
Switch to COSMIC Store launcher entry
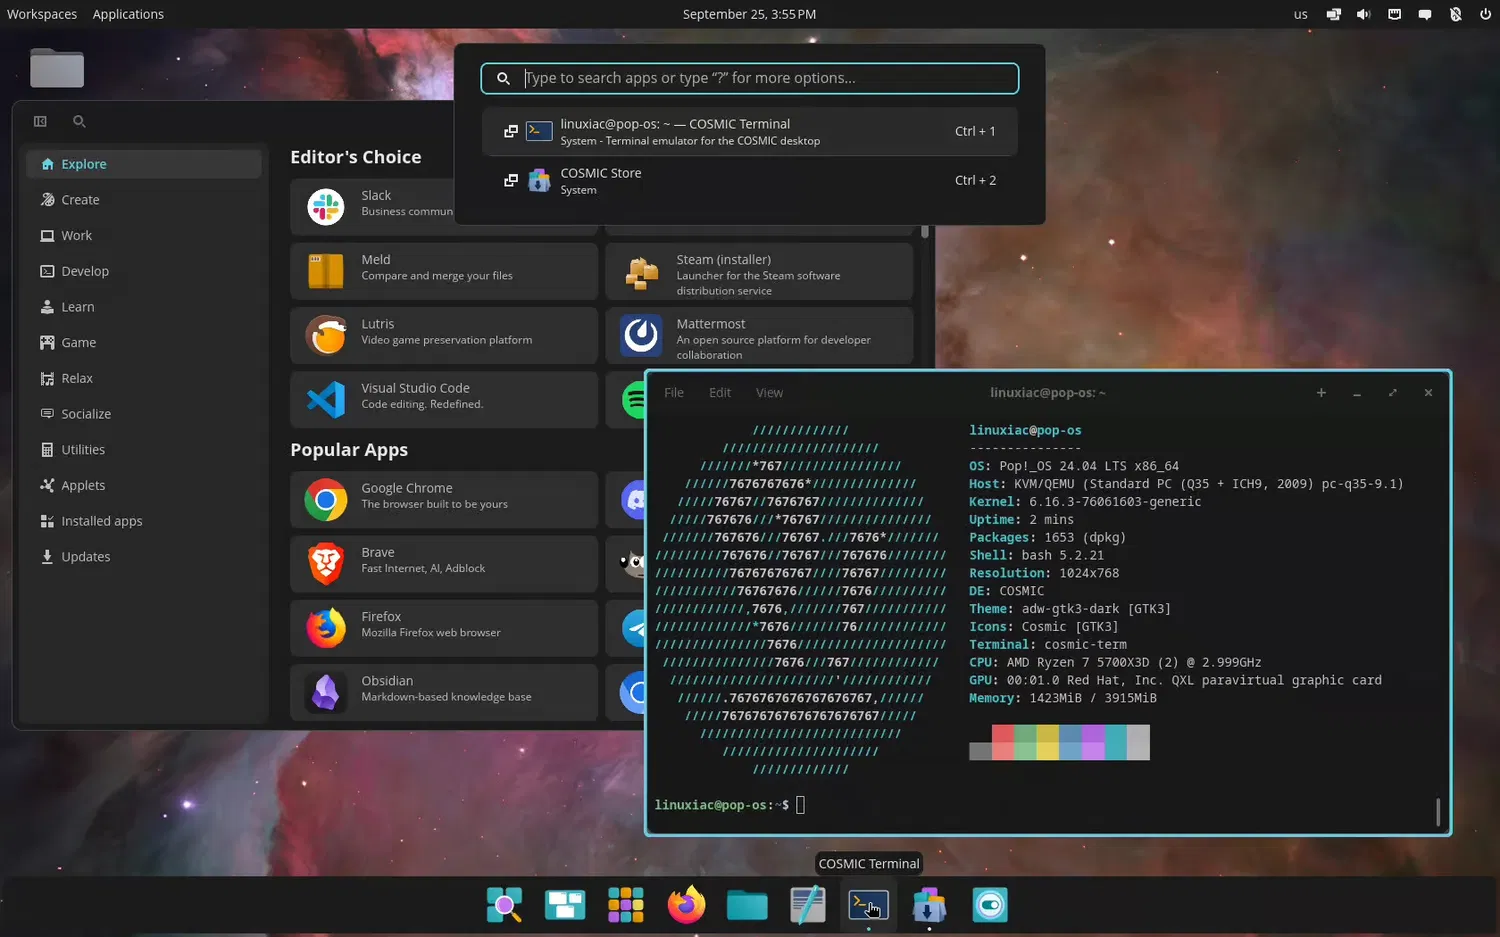tap(750, 181)
